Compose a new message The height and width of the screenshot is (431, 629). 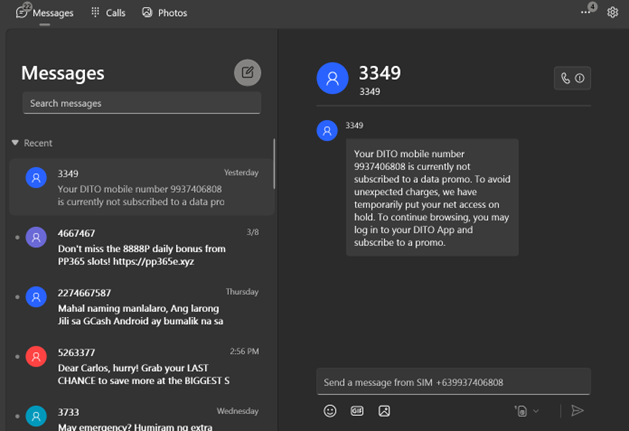coord(248,73)
